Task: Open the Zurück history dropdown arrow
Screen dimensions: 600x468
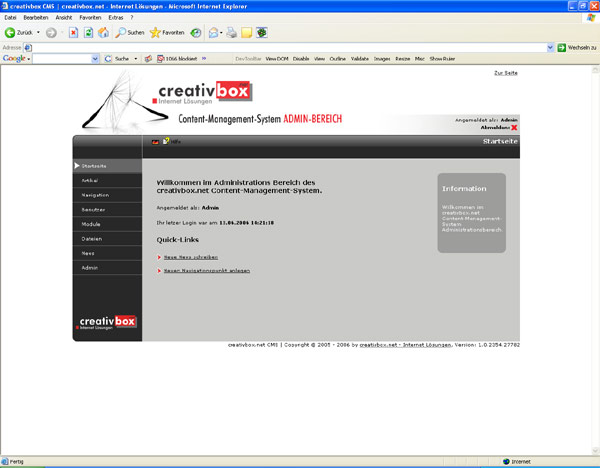Action: click(38, 33)
